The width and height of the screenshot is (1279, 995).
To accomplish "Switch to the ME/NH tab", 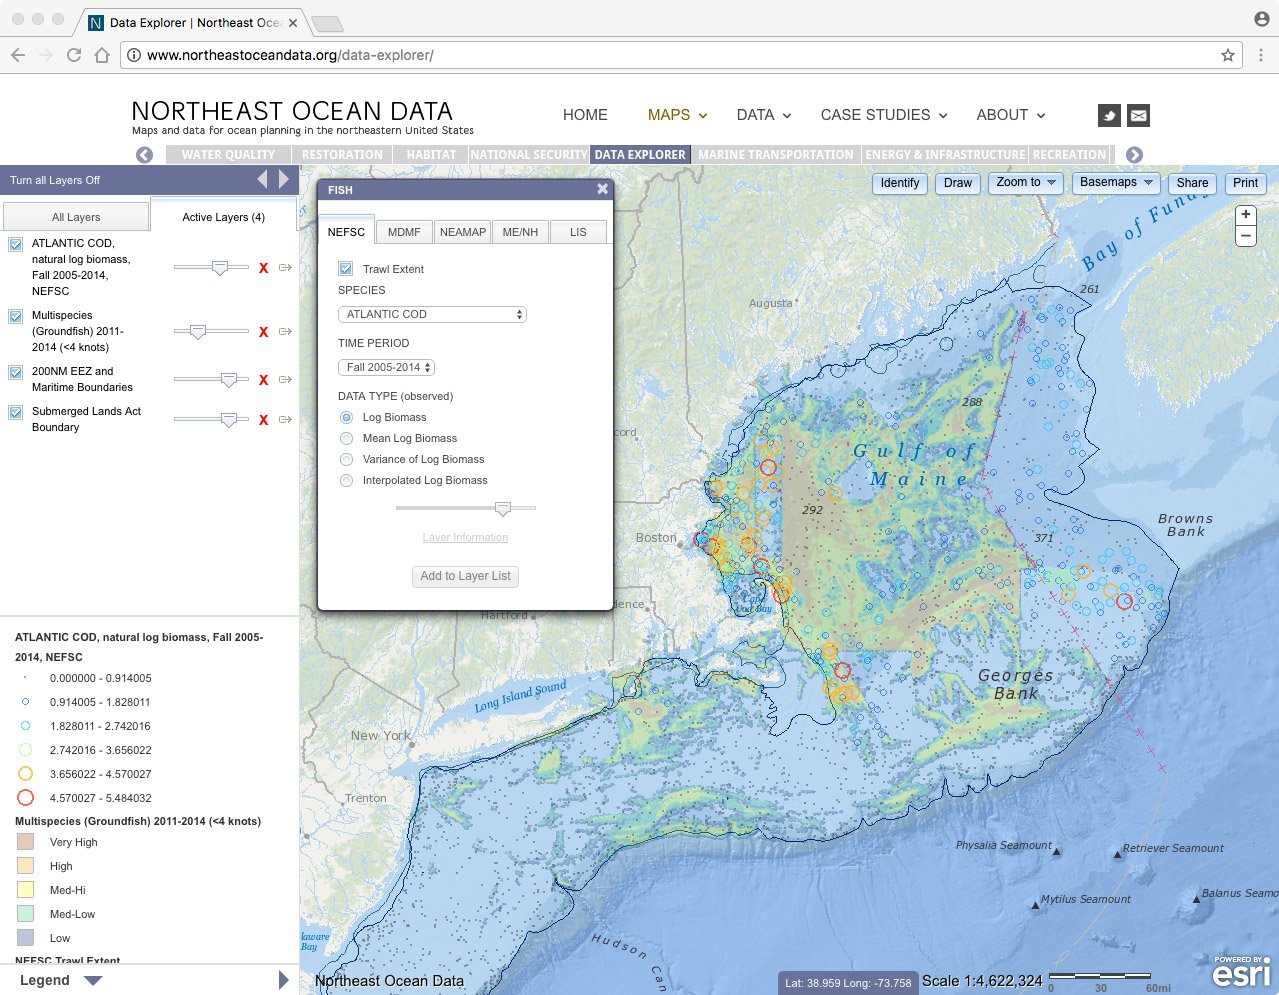I will tap(520, 232).
